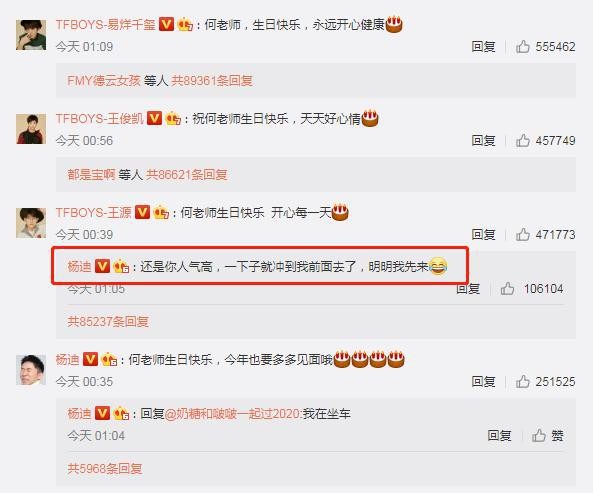Image resolution: width=593 pixels, height=493 pixels.
Task: Open the 都是宝啊 user link
Action: [x=91, y=174]
